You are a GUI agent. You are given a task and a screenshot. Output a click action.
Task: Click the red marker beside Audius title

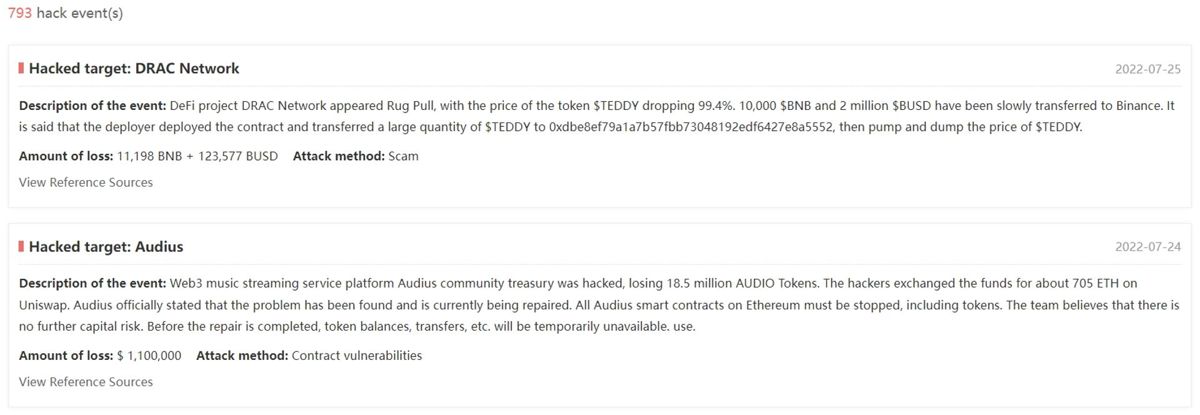click(21, 246)
